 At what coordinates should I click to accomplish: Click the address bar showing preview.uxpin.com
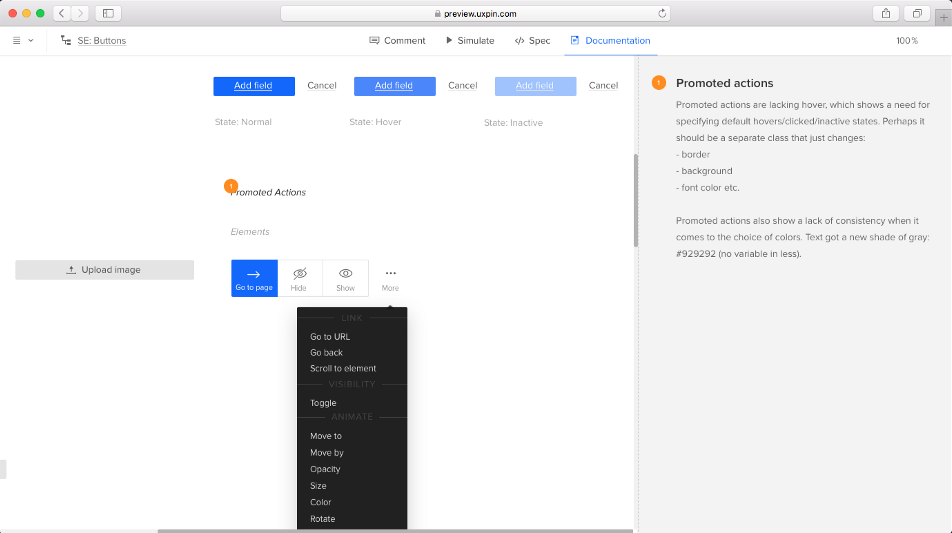click(475, 13)
